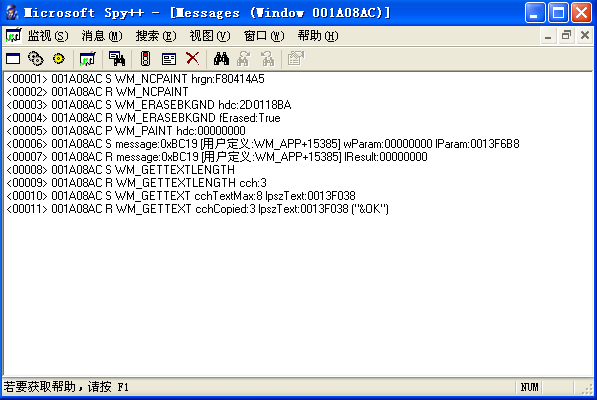
Task: Click the Find Window toolbar icon
Action: 117,59
